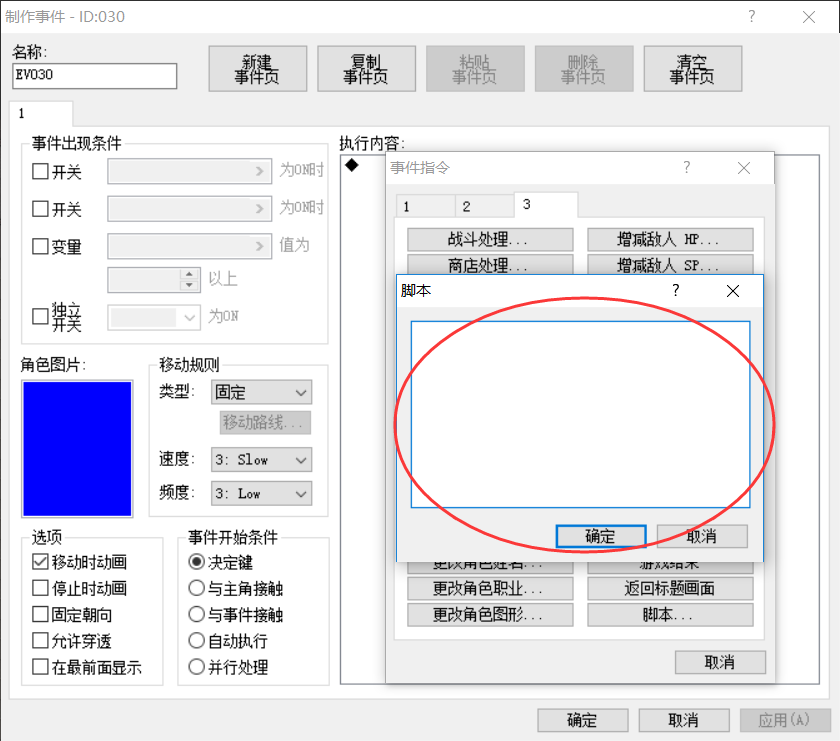The image size is (840, 741).
Task: Open the 变量 selector arrow
Action: pos(260,246)
